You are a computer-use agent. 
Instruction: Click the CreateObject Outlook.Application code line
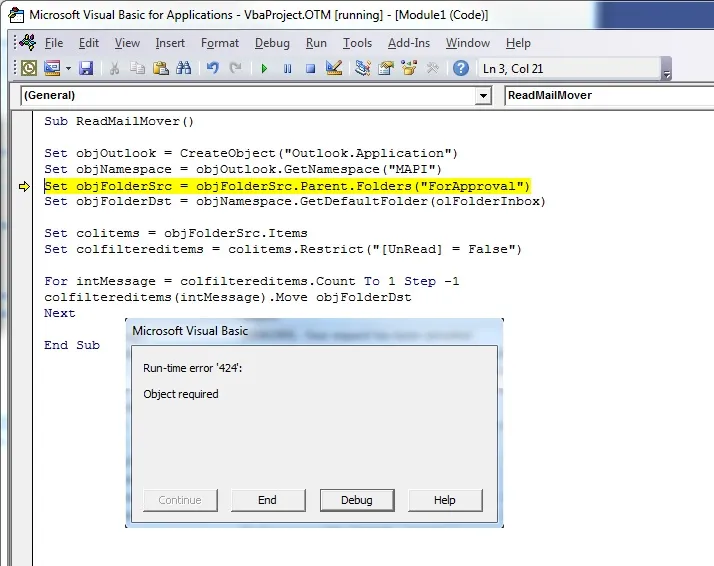pyautogui.click(x=251, y=153)
